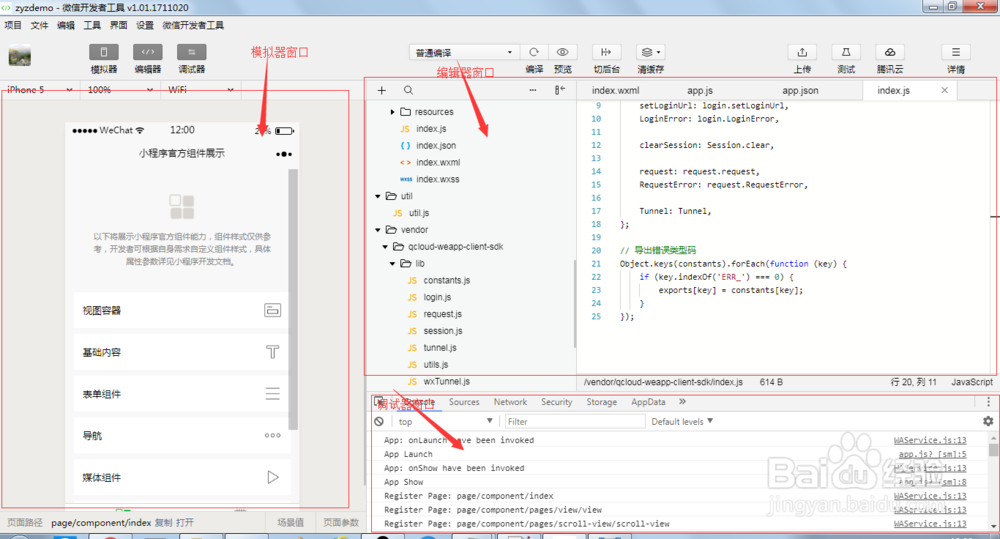Open index.json in the file tree
1000x539 pixels.
coord(436,145)
